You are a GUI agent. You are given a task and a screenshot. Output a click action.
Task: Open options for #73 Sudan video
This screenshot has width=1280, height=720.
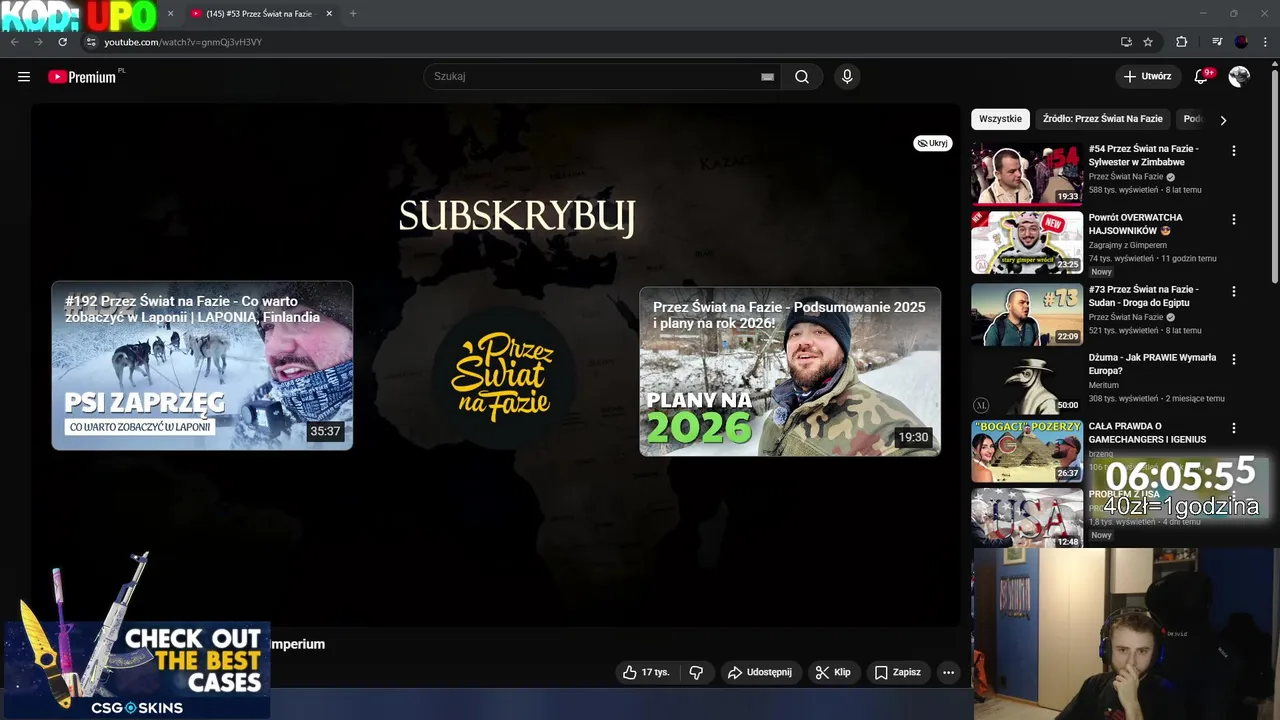1233,291
